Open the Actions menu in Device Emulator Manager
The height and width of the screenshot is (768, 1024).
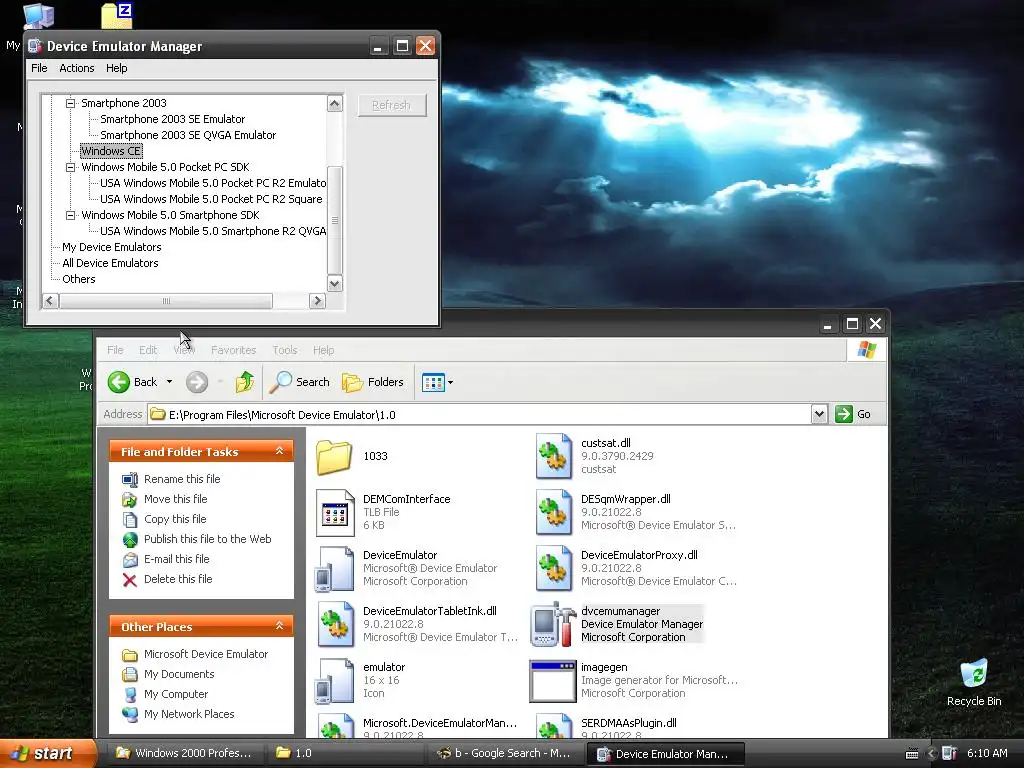click(x=77, y=68)
